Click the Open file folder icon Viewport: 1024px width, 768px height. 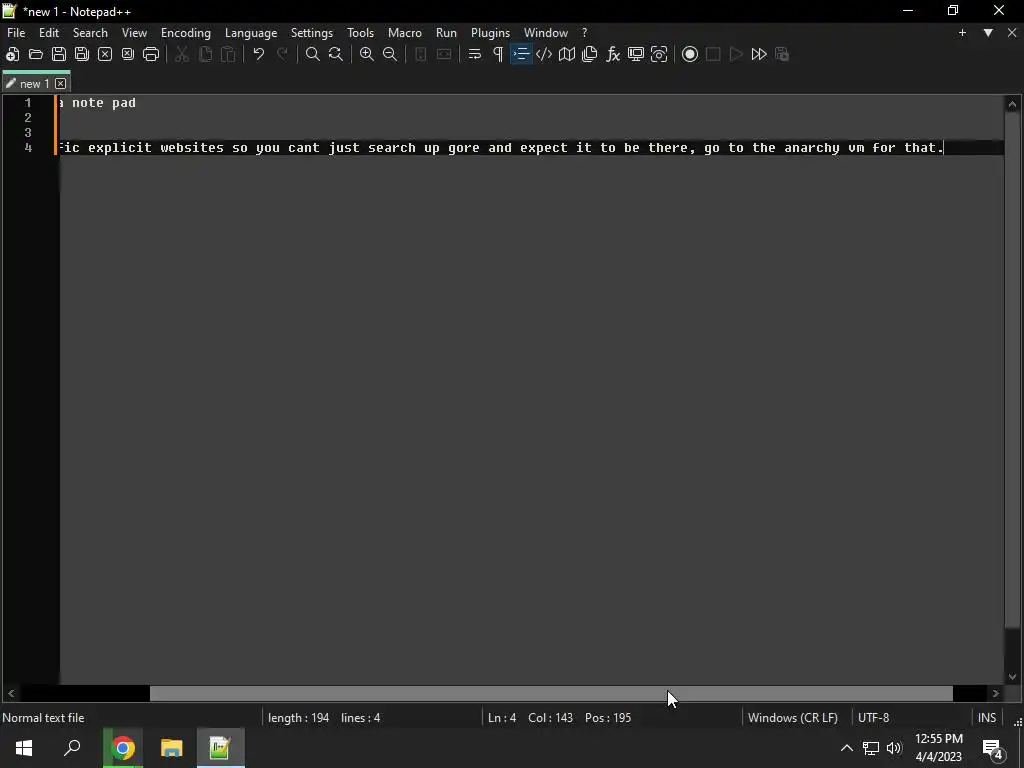click(x=36, y=54)
